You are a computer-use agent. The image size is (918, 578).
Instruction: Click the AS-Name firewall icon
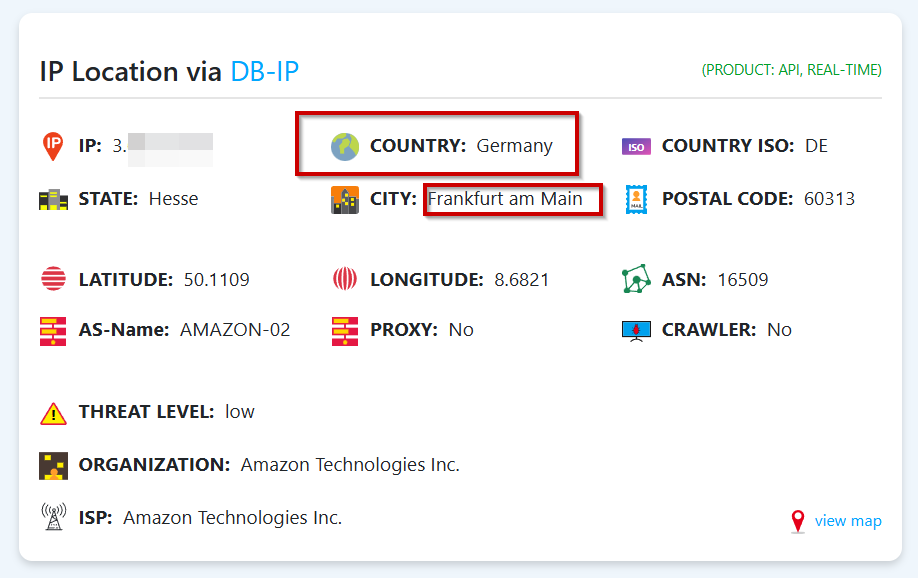tap(53, 331)
